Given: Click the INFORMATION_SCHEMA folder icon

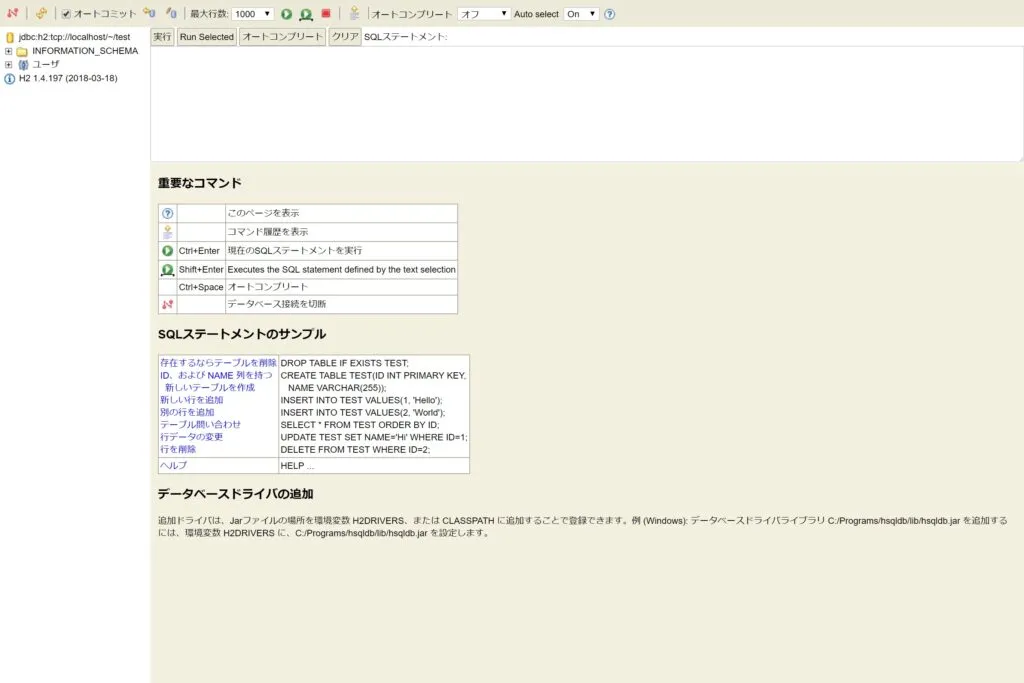Looking at the screenshot, I should click(x=22, y=51).
